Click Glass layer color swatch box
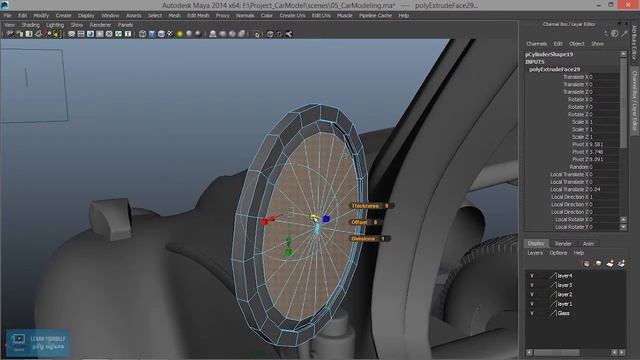Screen dimensions: 640x360 click(x=553, y=313)
